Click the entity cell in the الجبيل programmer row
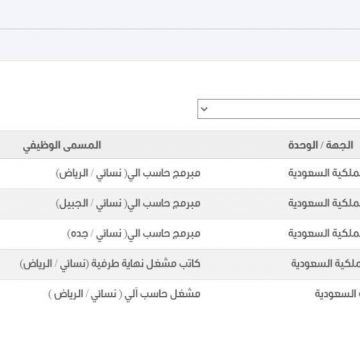Viewport: 360px width, 360px height. tap(324, 203)
